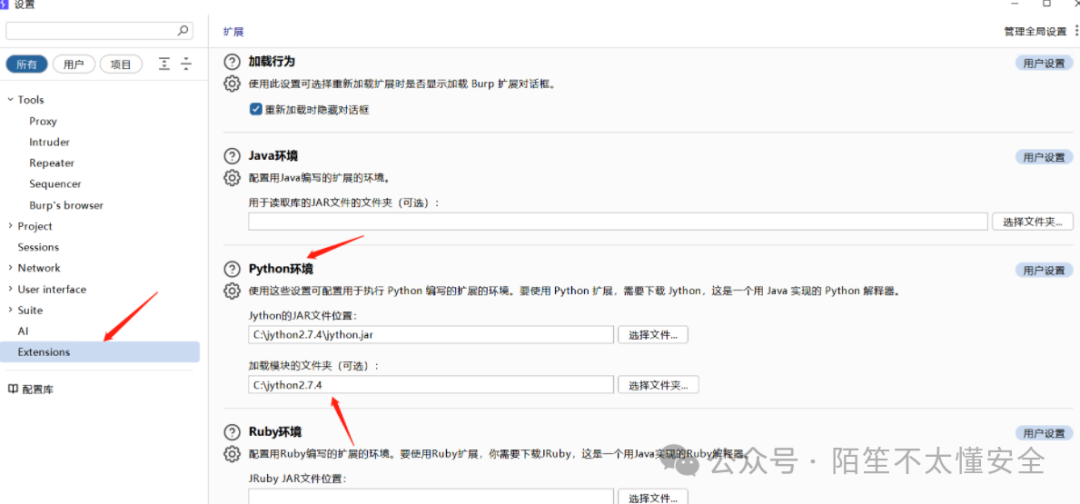Click the help icon beside 加载行为
Screen dimensions: 1080x504
(x=232, y=62)
